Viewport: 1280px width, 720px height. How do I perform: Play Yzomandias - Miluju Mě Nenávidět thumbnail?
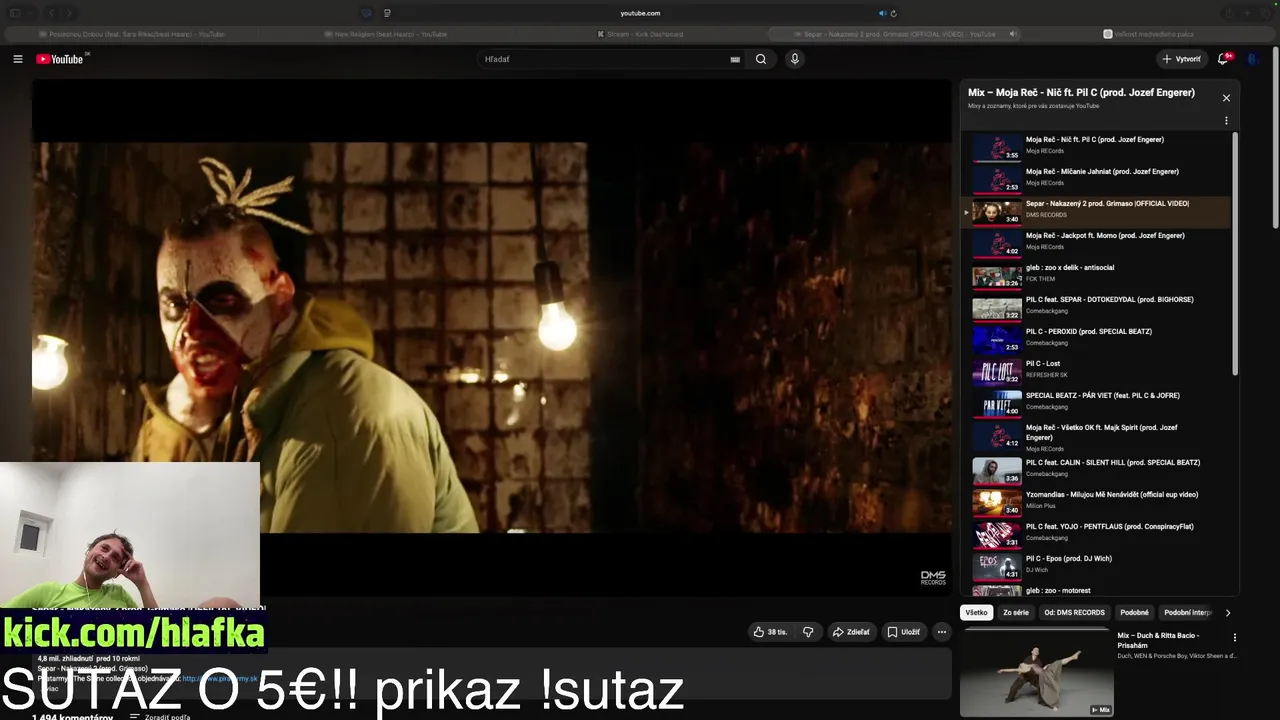[x=997, y=503]
